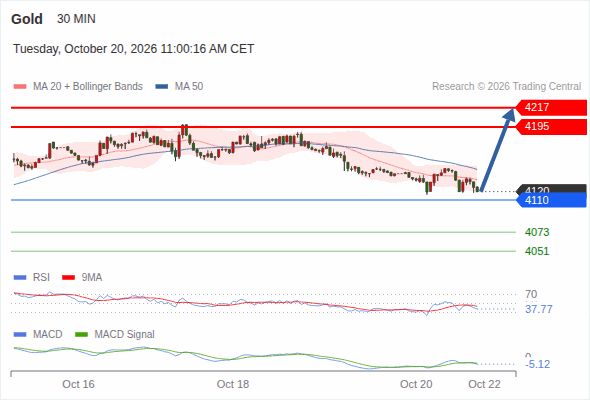Click the RSI blue legend swatch

point(20,278)
